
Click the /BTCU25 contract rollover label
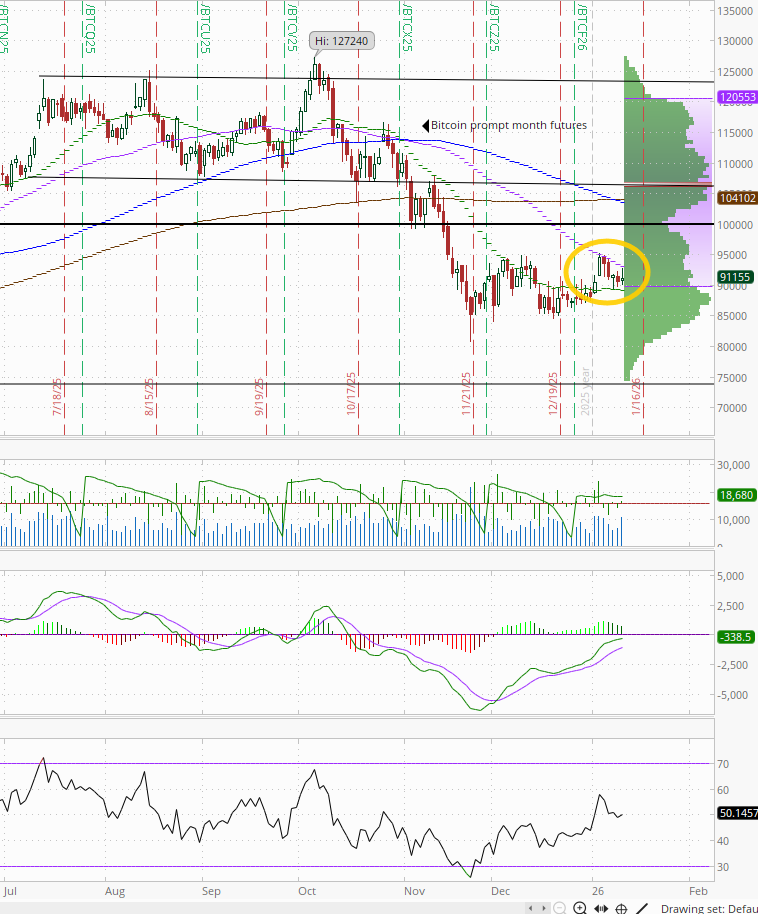pyautogui.click(x=205, y=28)
